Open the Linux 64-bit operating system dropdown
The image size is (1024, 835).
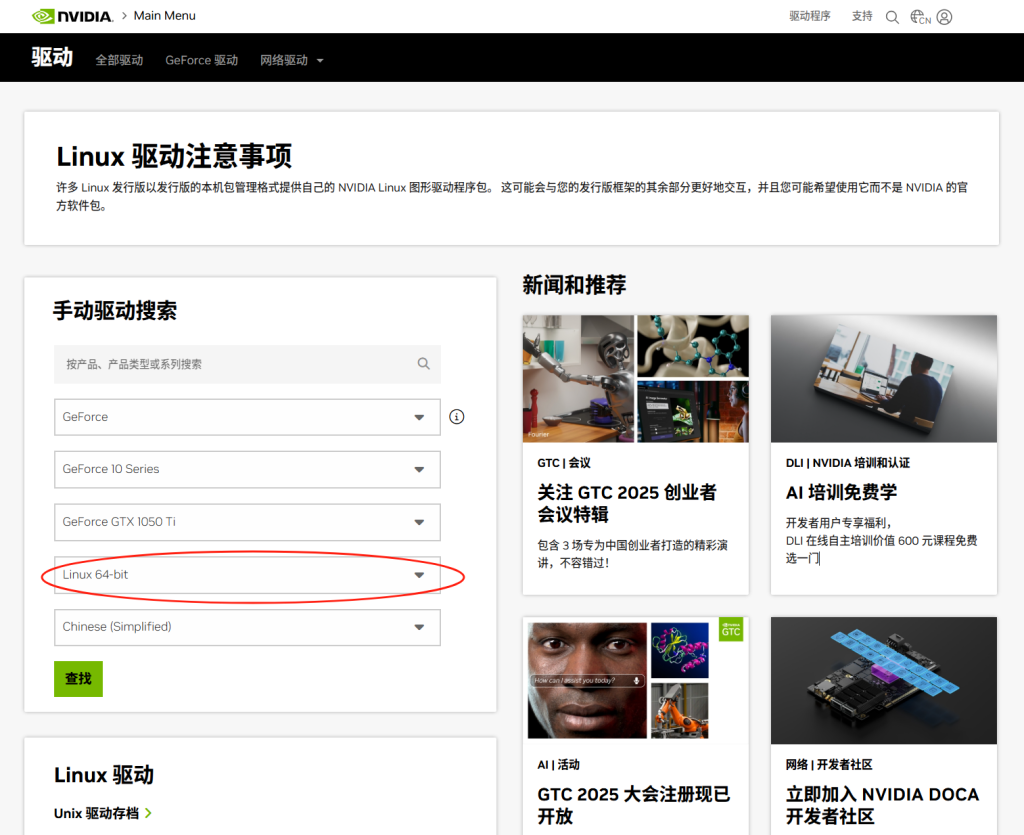(x=247, y=575)
